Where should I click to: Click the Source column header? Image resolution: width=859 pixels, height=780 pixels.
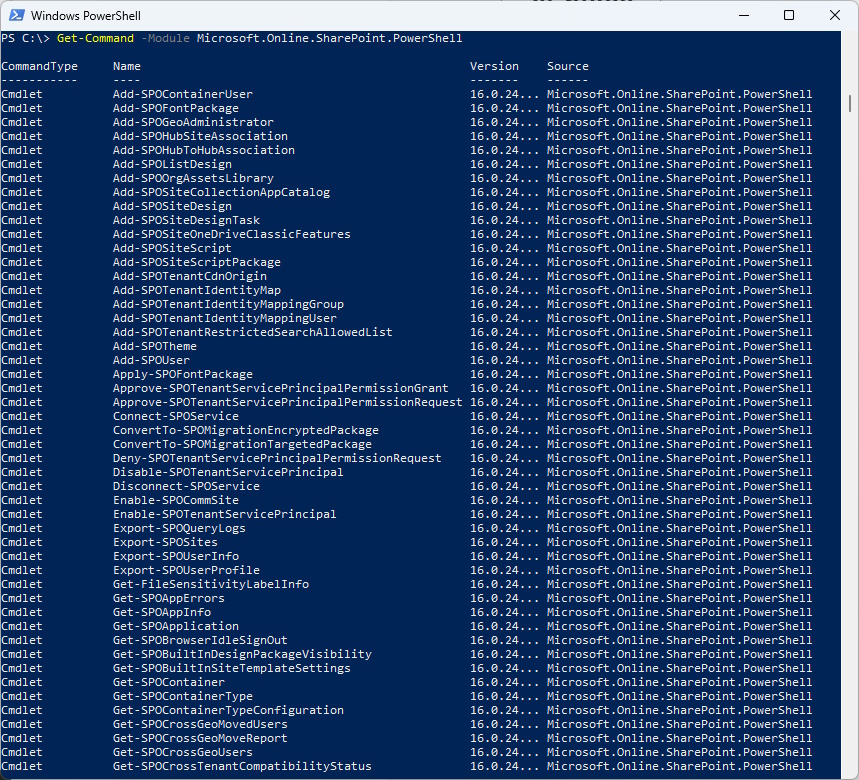[567, 66]
